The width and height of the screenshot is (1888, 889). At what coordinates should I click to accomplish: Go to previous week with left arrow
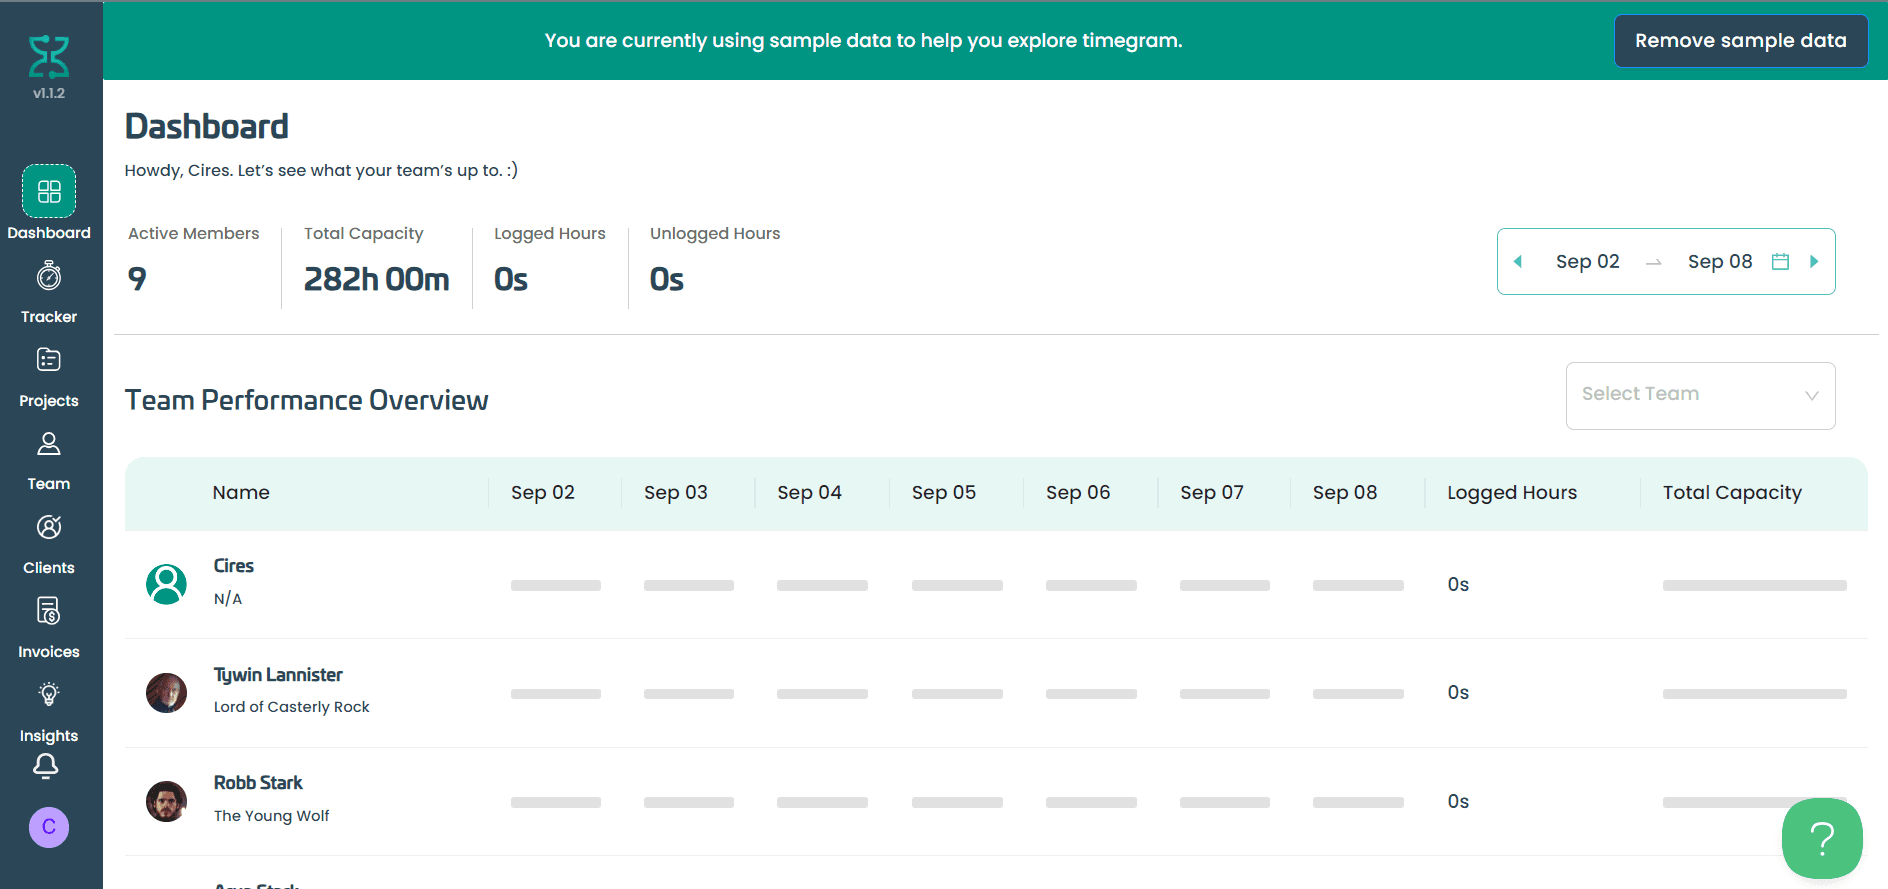tap(1518, 261)
